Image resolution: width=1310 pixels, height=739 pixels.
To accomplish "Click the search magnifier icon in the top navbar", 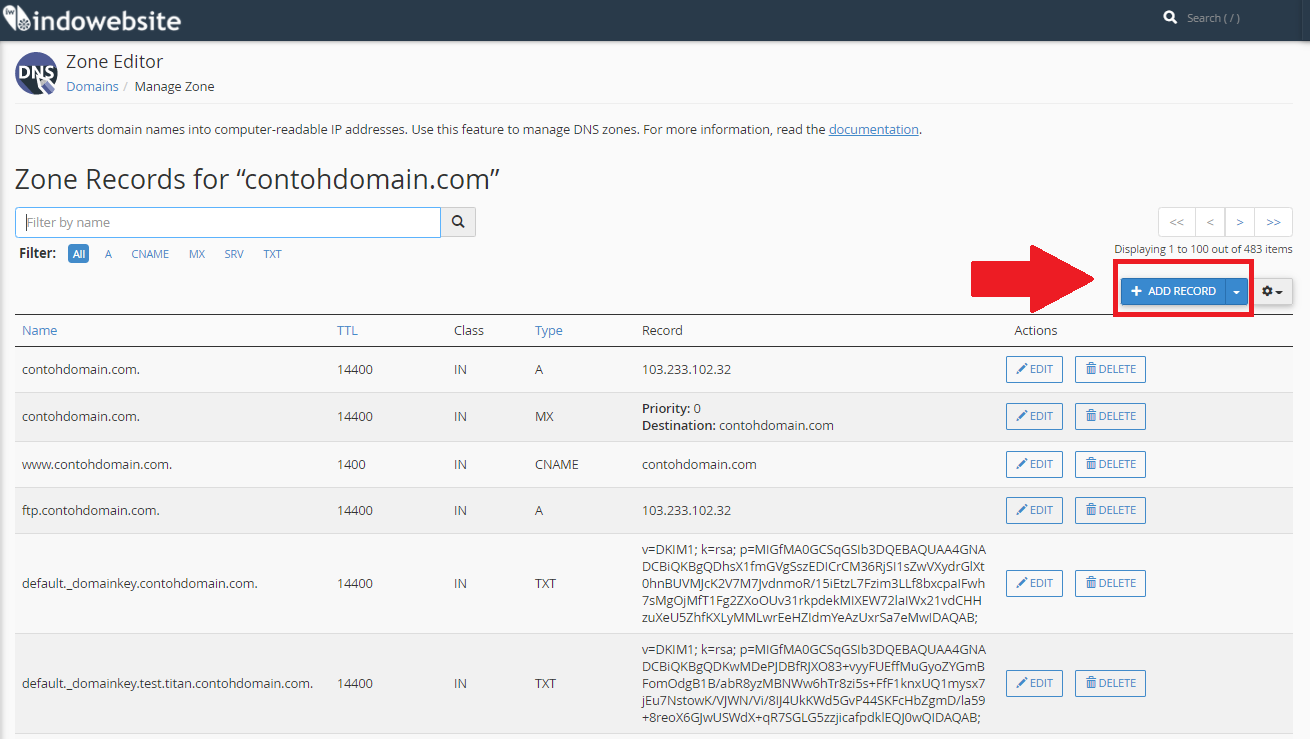I will [x=1170, y=17].
